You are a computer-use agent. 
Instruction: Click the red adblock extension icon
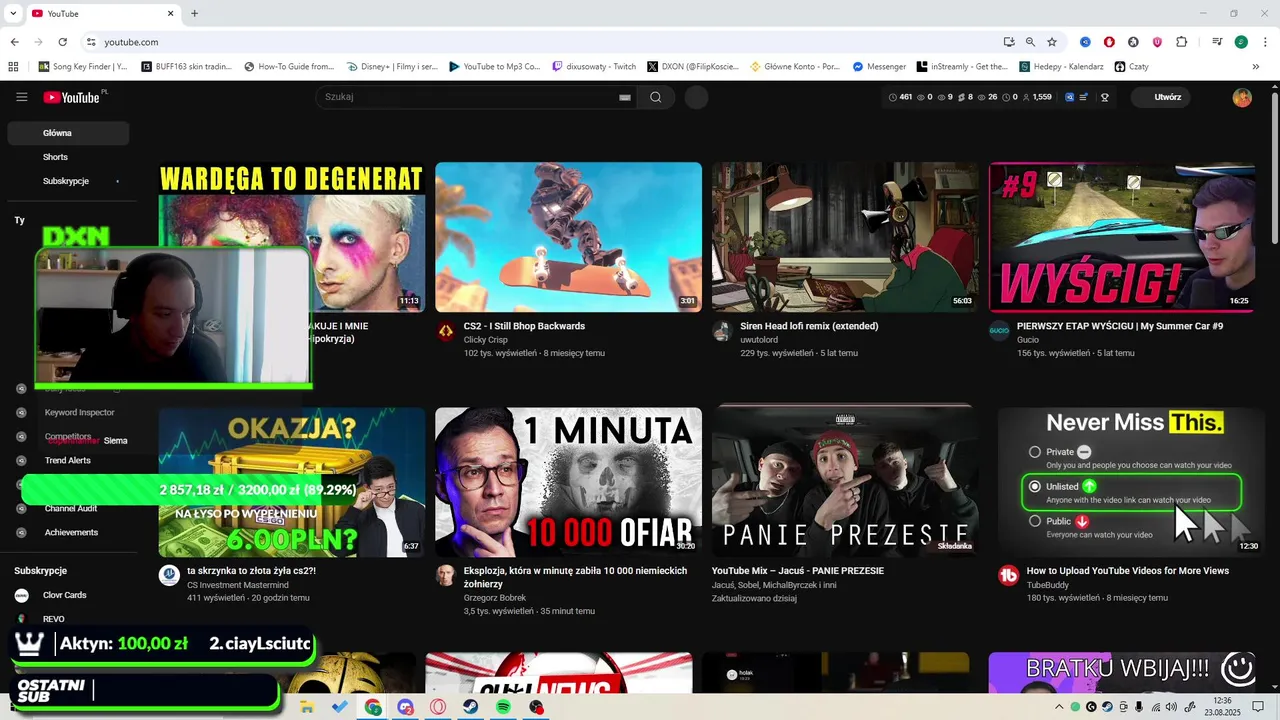(1109, 42)
